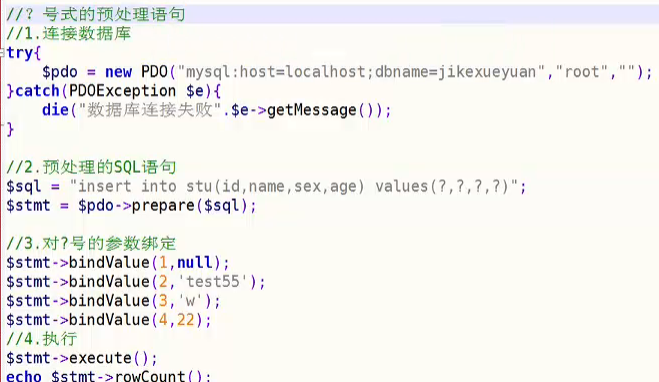Click the closing fold marker beside the final brace

click(x=3, y=125)
